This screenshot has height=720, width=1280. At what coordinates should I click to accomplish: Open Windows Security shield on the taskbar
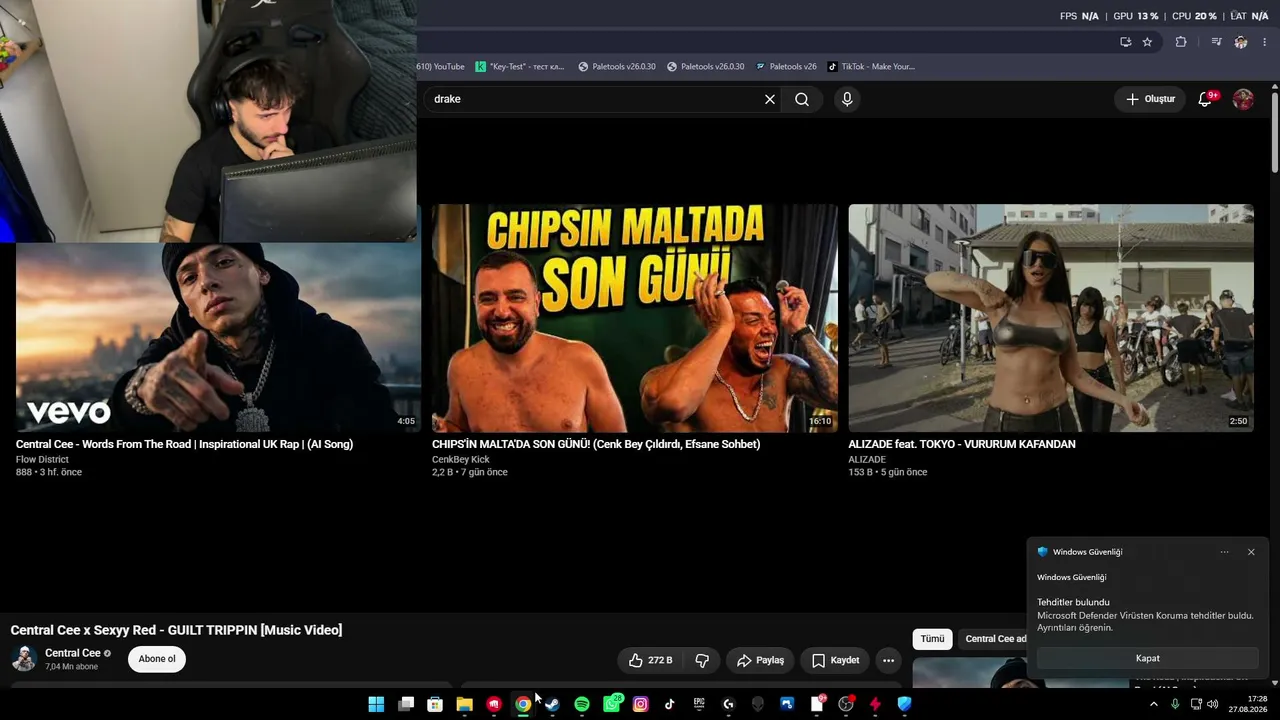[905, 704]
